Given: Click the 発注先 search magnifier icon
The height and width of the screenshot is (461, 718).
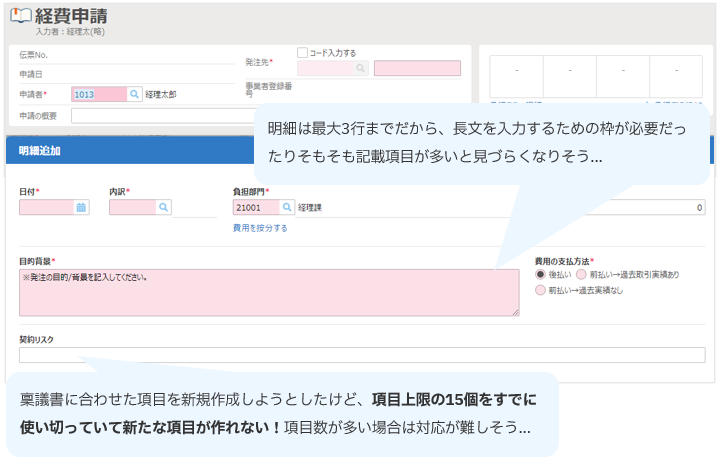Looking at the screenshot, I should tap(361, 69).
